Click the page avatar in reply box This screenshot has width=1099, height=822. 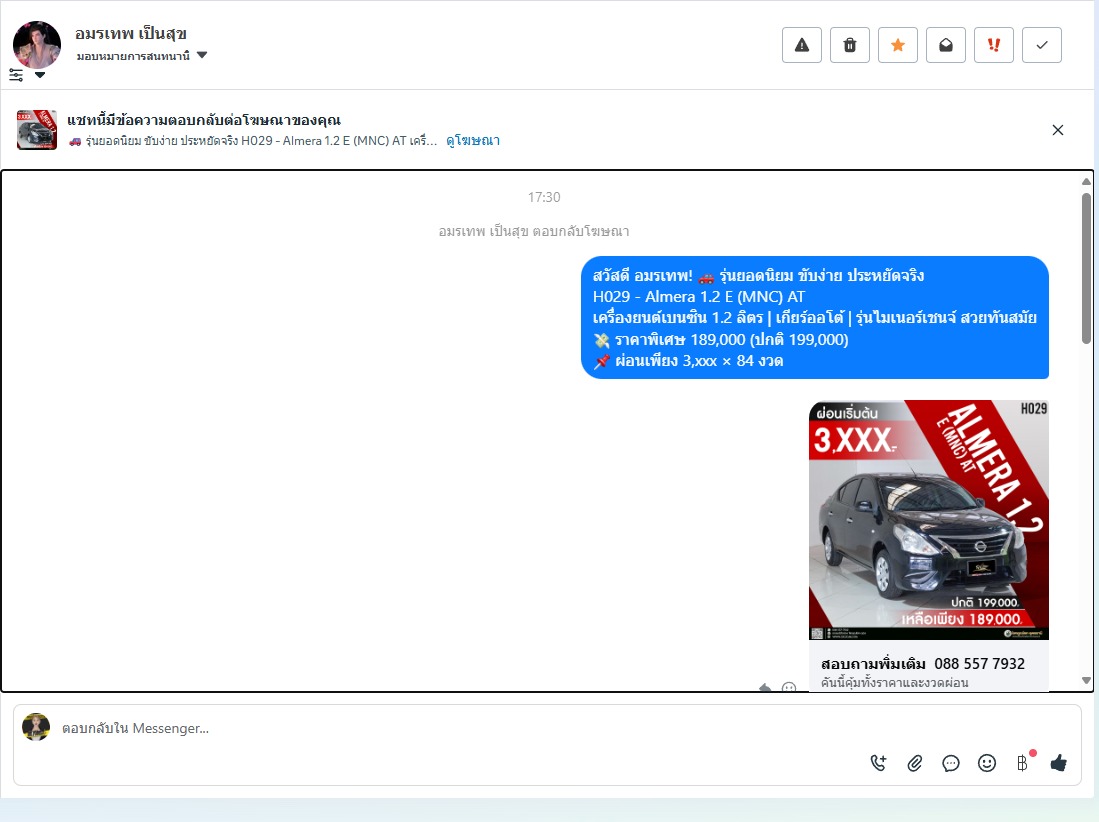point(36,727)
